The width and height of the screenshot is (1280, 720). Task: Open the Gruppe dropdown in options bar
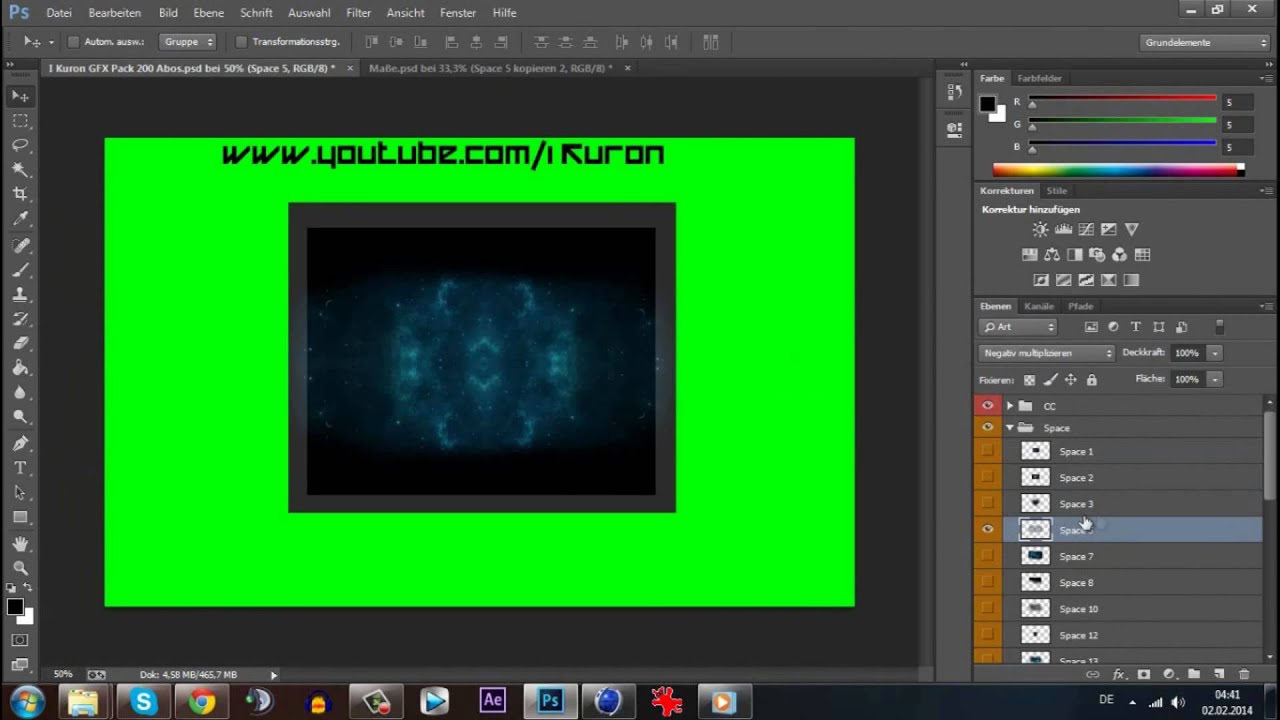tap(187, 42)
